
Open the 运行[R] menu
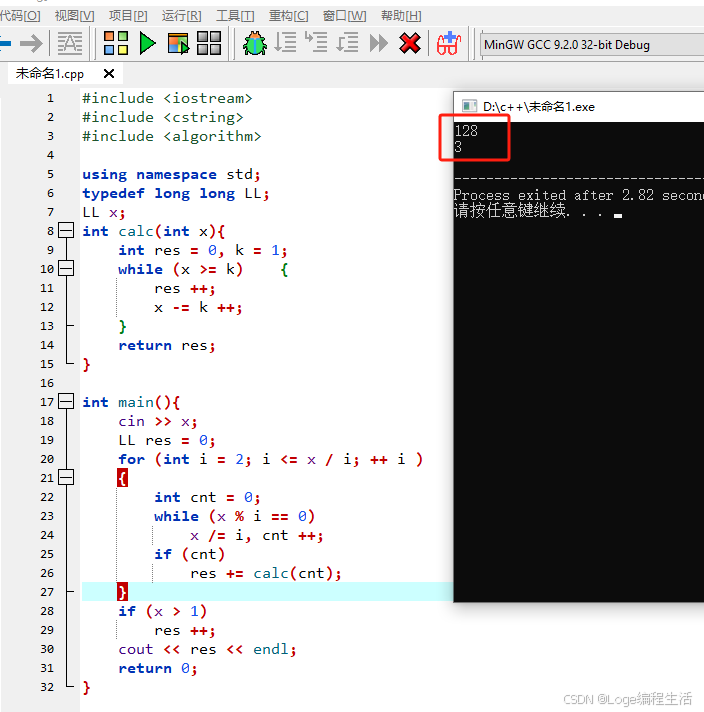(182, 16)
